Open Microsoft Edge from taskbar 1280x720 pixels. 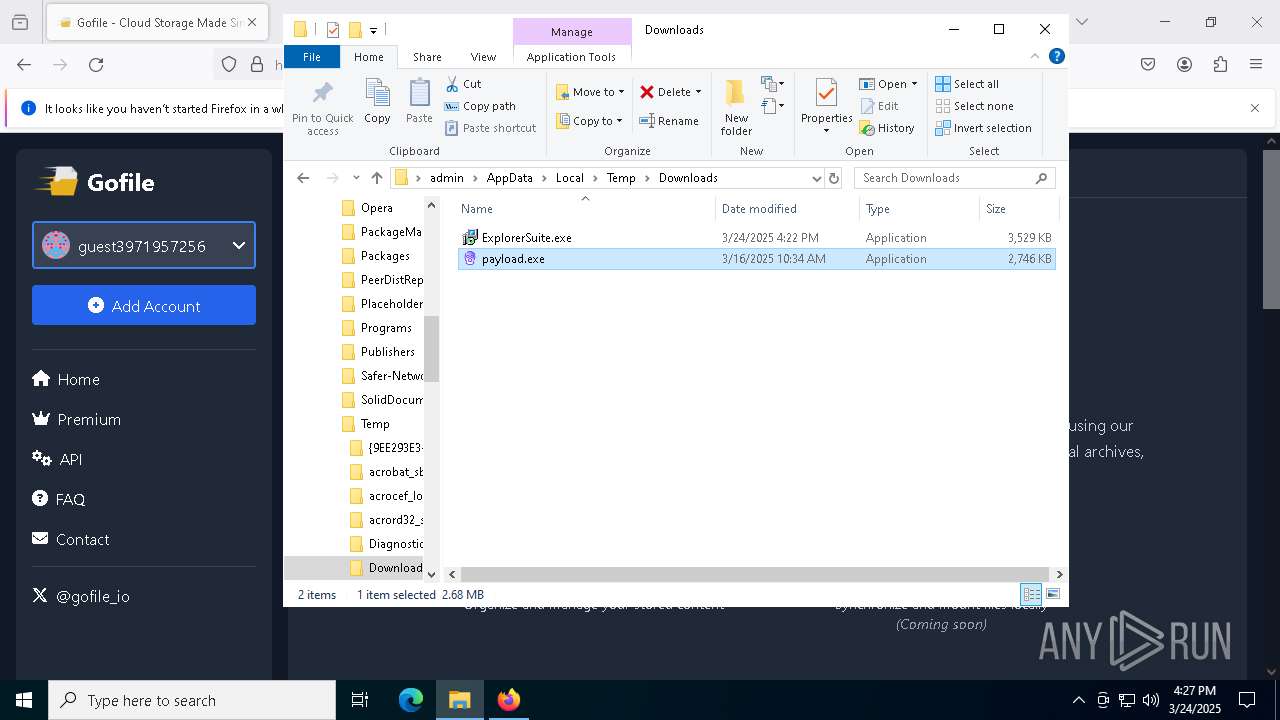pyautogui.click(x=411, y=700)
